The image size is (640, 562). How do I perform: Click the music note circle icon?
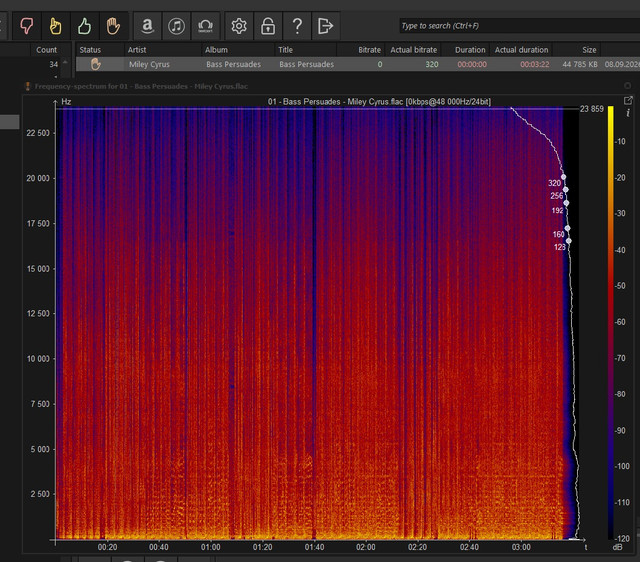coord(176,26)
